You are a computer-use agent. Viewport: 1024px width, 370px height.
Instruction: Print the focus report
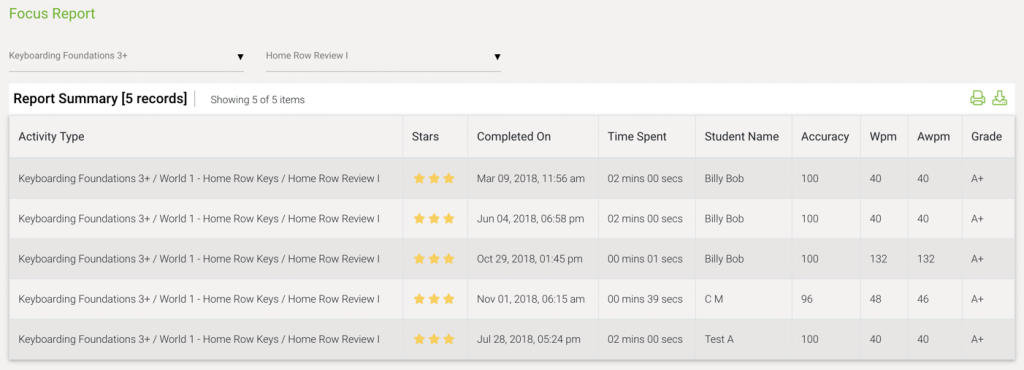click(977, 99)
